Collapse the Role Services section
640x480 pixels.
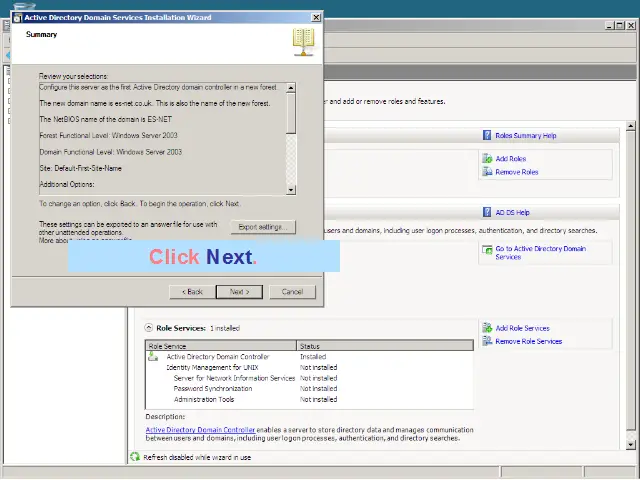coord(149,328)
